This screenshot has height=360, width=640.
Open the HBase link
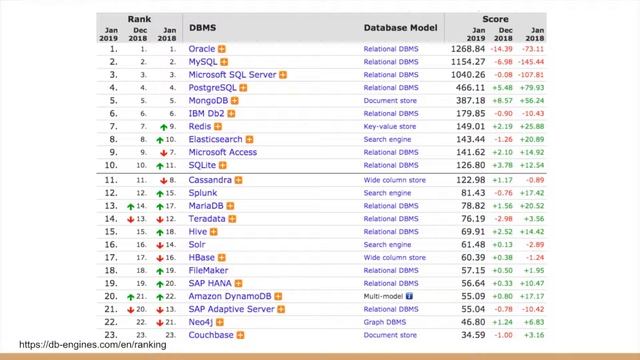click(x=201, y=258)
